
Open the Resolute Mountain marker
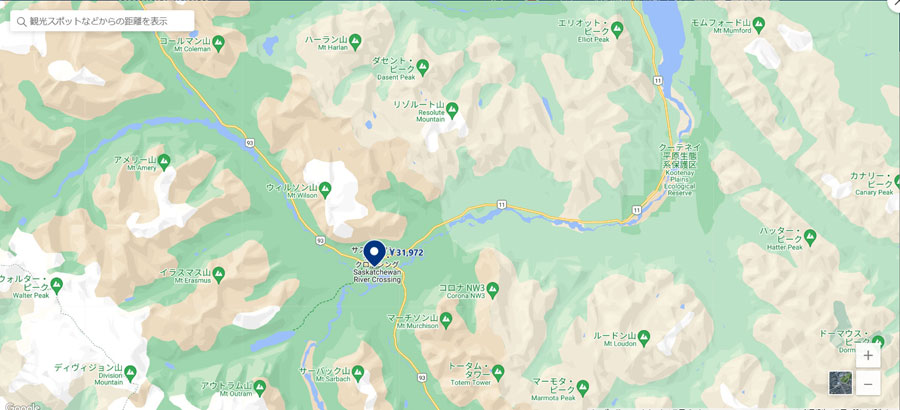[x=452, y=107]
